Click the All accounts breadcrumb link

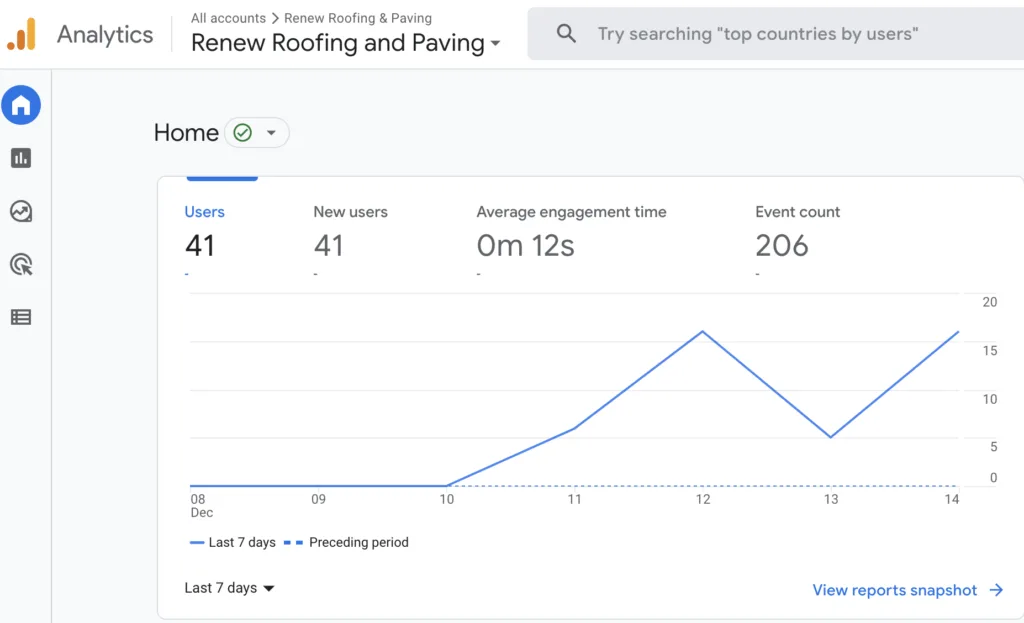229,18
